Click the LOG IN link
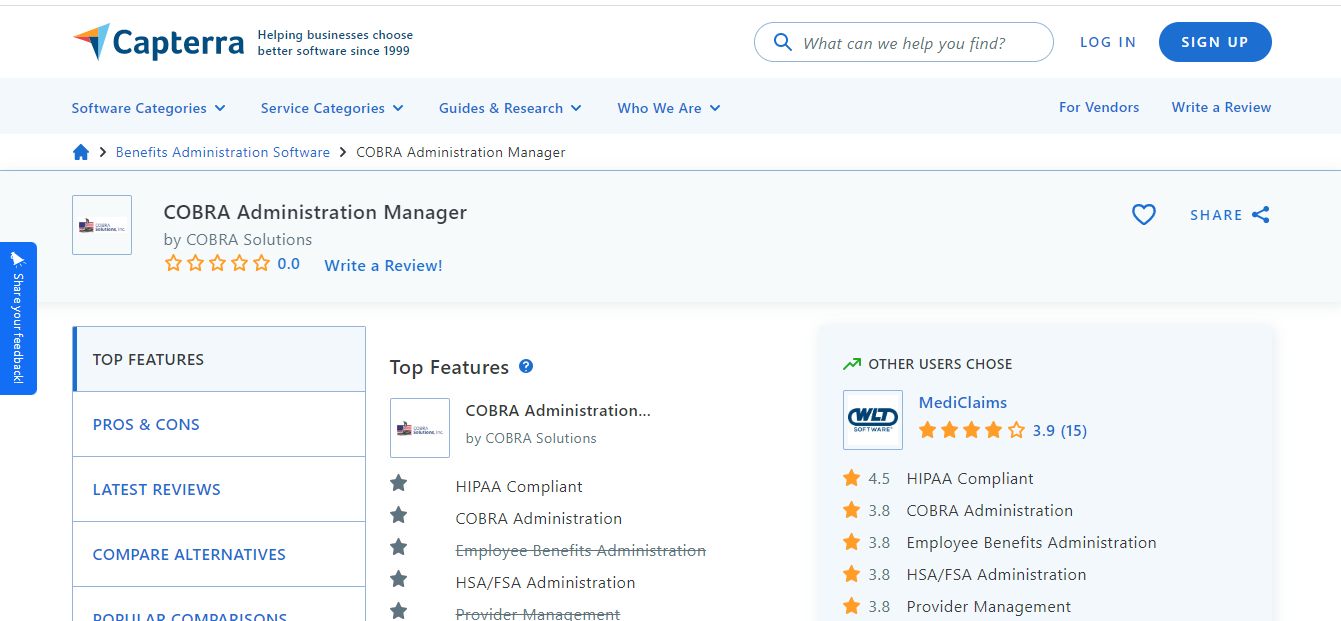Image resolution: width=1341 pixels, height=621 pixels. point(1108,42)
